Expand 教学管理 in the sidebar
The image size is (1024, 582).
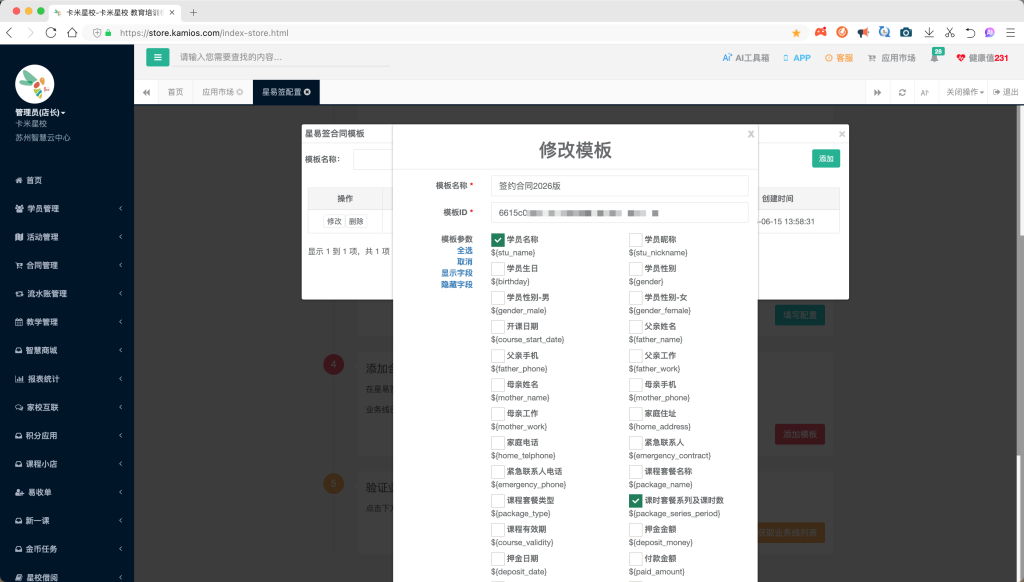[x=67, y=322]
